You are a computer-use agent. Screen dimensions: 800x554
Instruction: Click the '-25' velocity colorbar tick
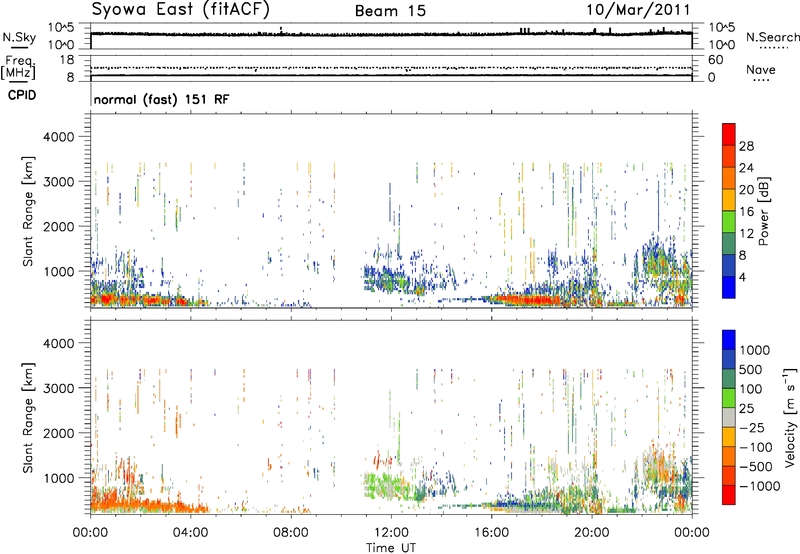[752, 428]
